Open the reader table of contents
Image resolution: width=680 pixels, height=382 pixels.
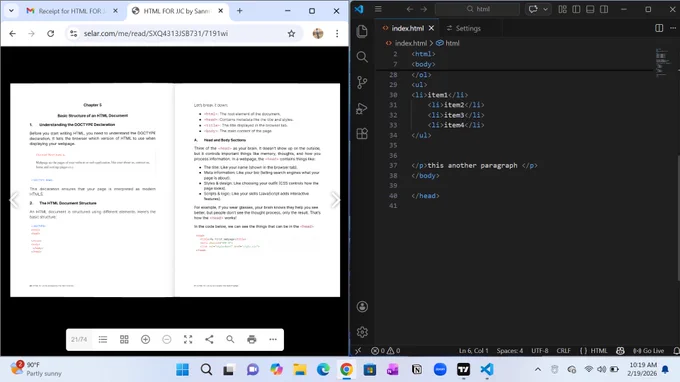[103, 340]
